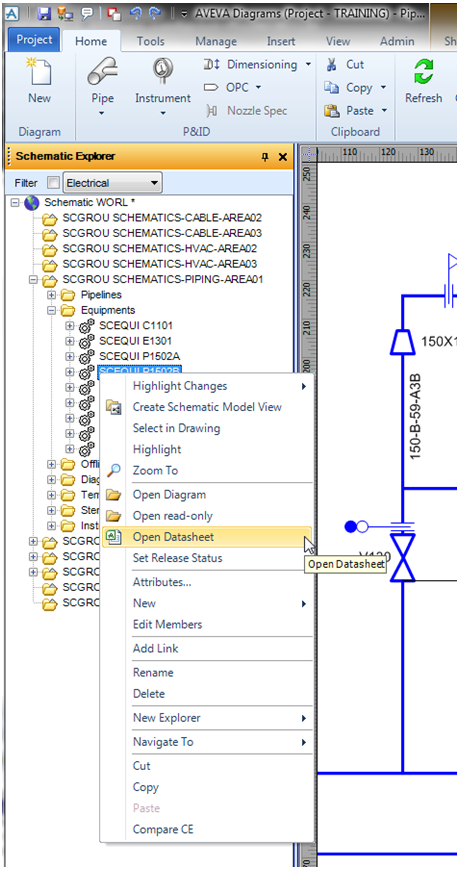Click the SCEQUI P1502A gear icon
This screenshot has width=461, height=869.
pyautogui.click(x=86, y=356)
